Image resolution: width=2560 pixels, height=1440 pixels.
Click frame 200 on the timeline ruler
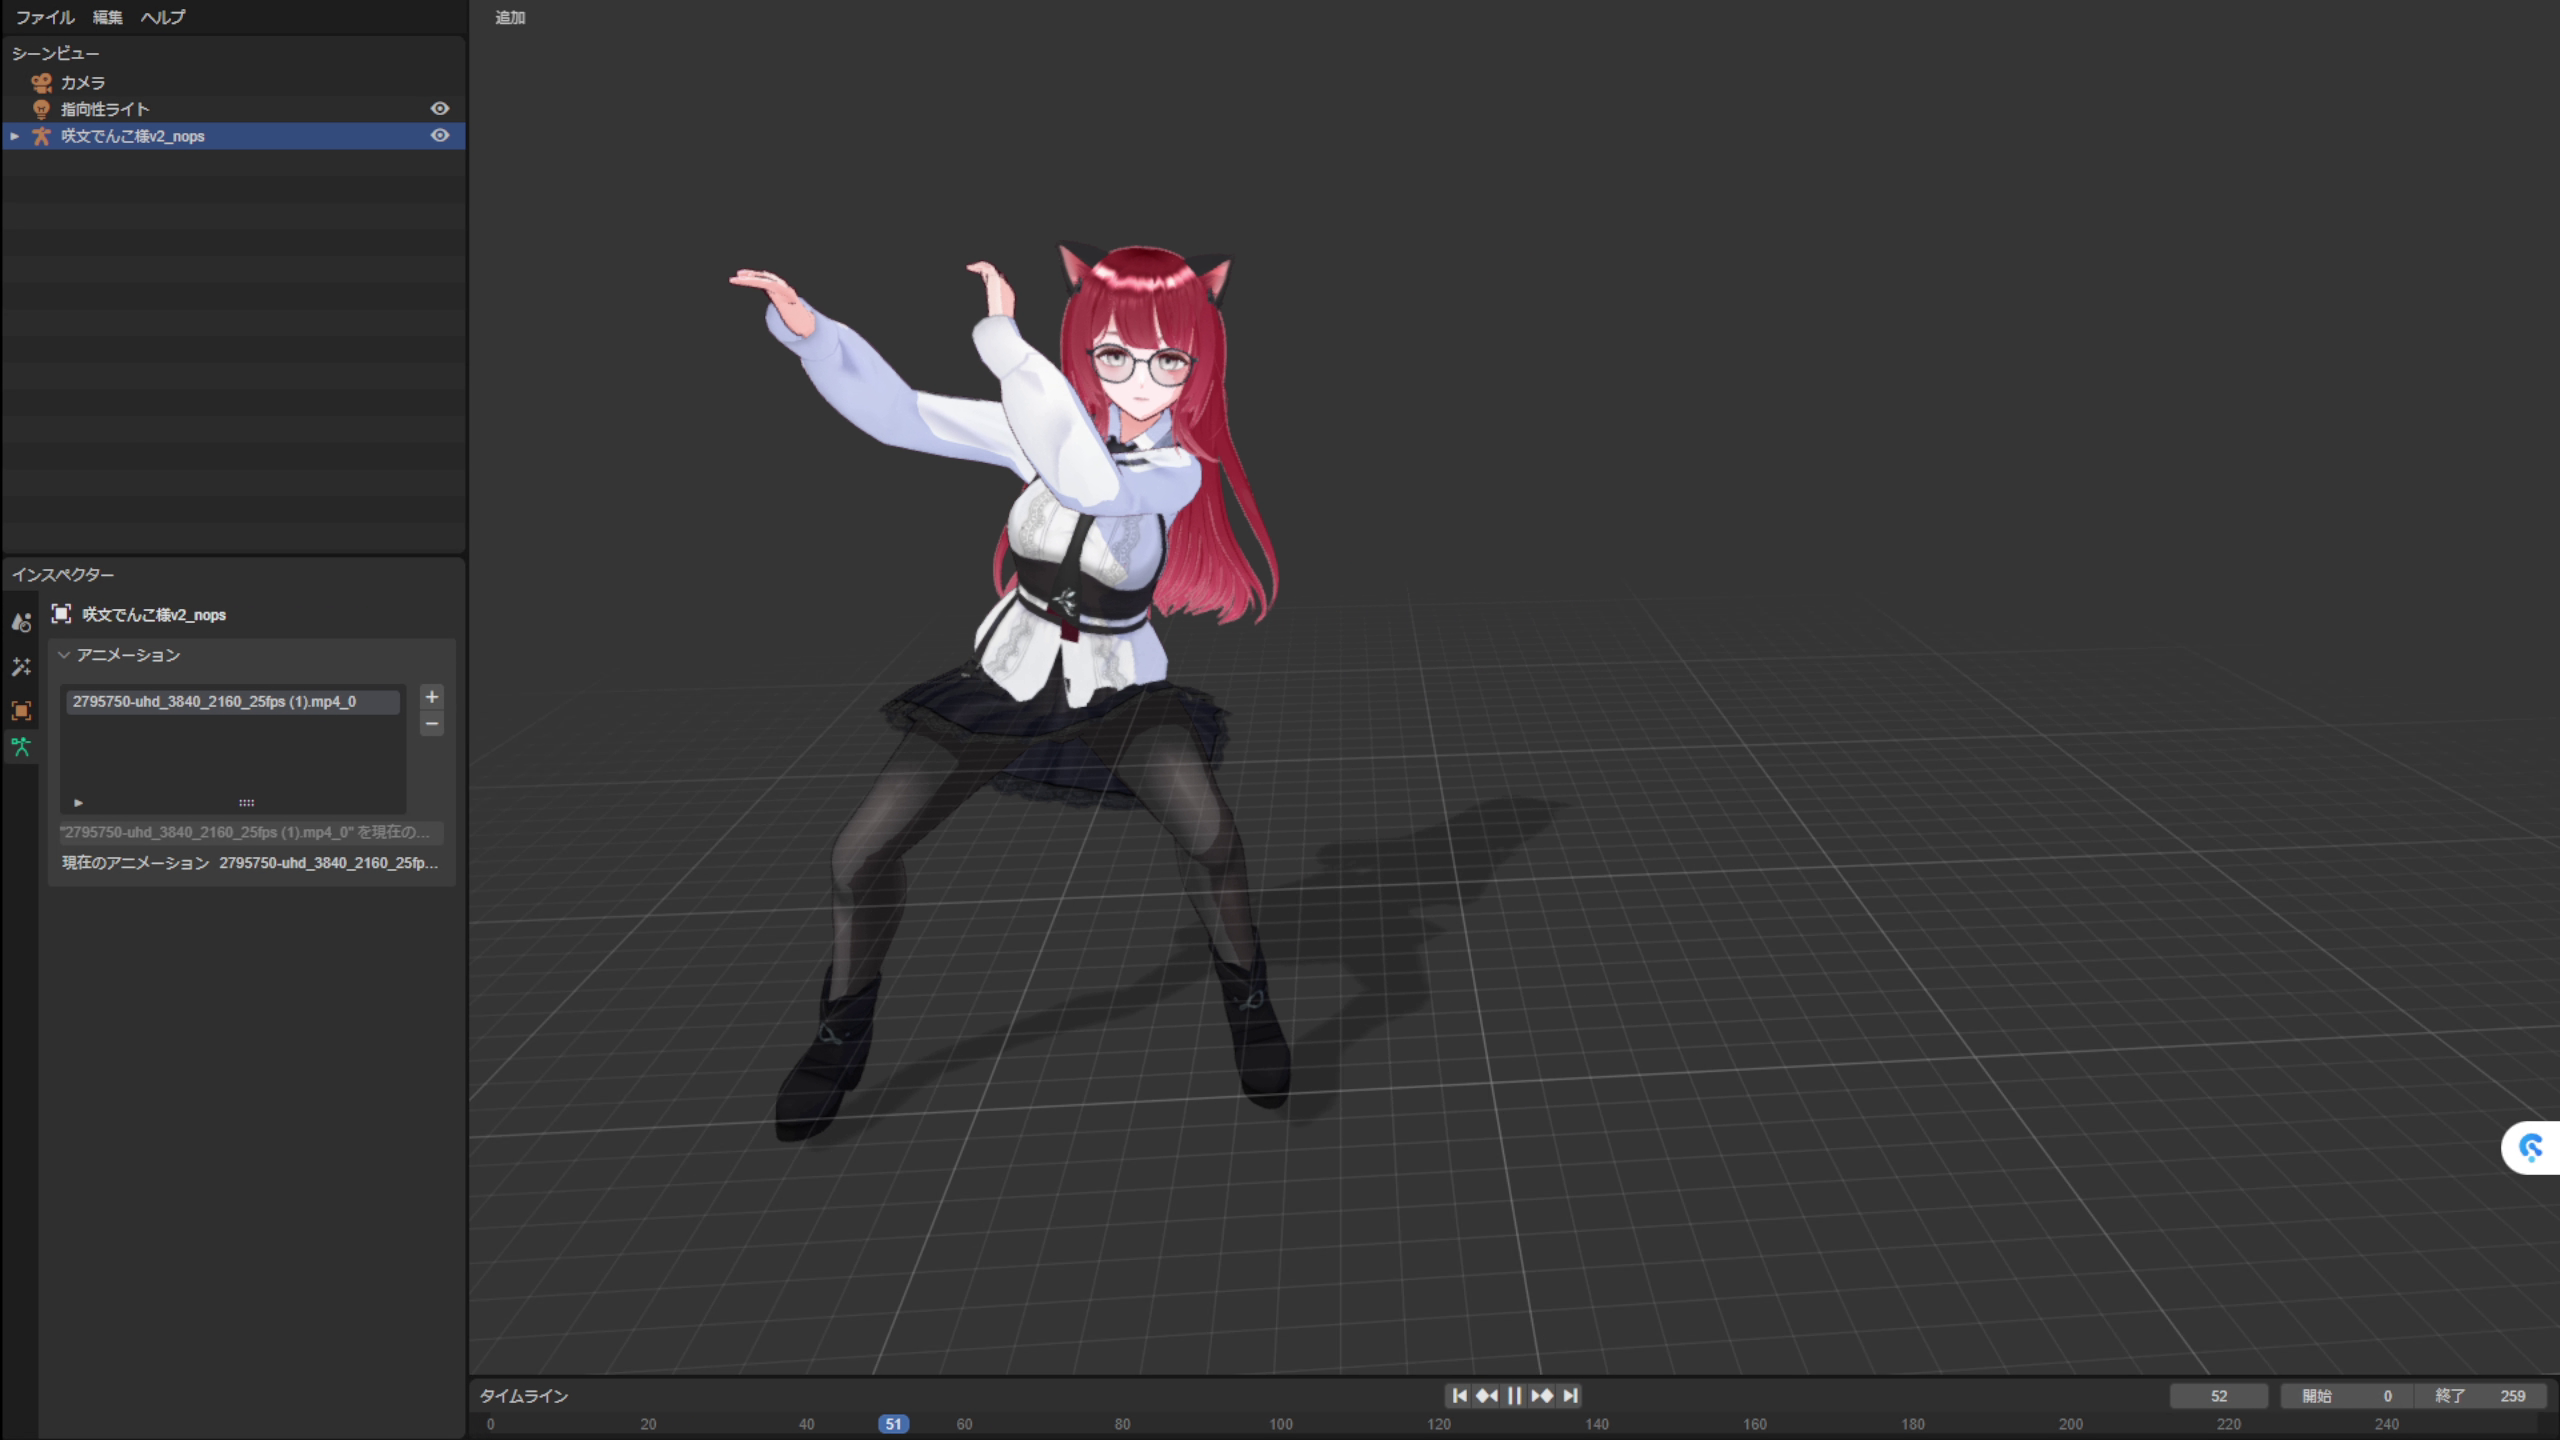[x=2071, y=1424]
